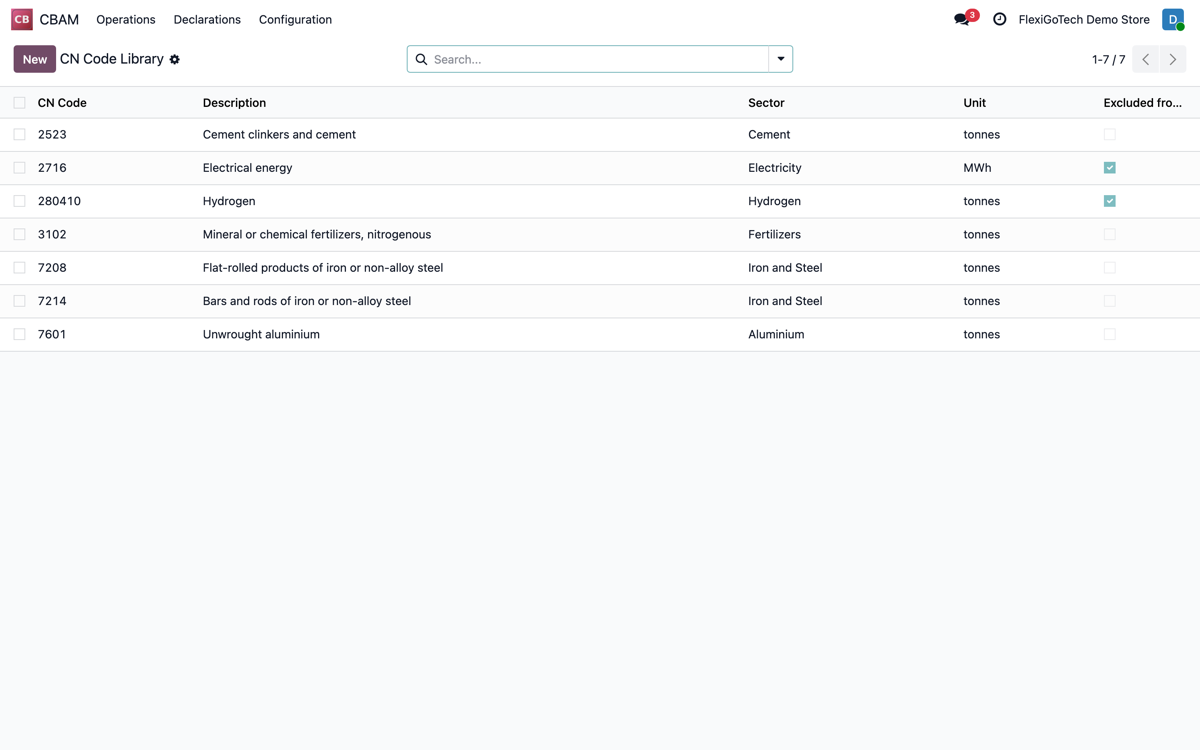This screenshot has height=750, width=1200.
Task: Click the 1-7 / 7 pager counter
Action: 1108,60
